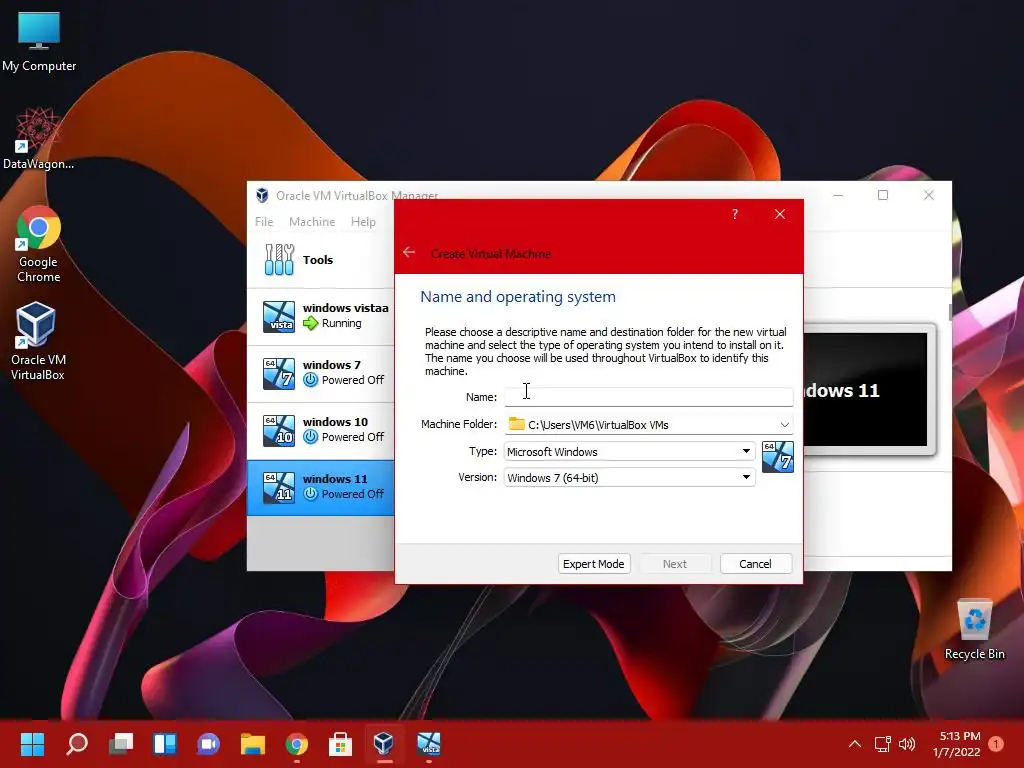Open Oracle VM VirtualBox desktop shortcut
Screen dimensions: 1024x768
(x=37, y=341)
